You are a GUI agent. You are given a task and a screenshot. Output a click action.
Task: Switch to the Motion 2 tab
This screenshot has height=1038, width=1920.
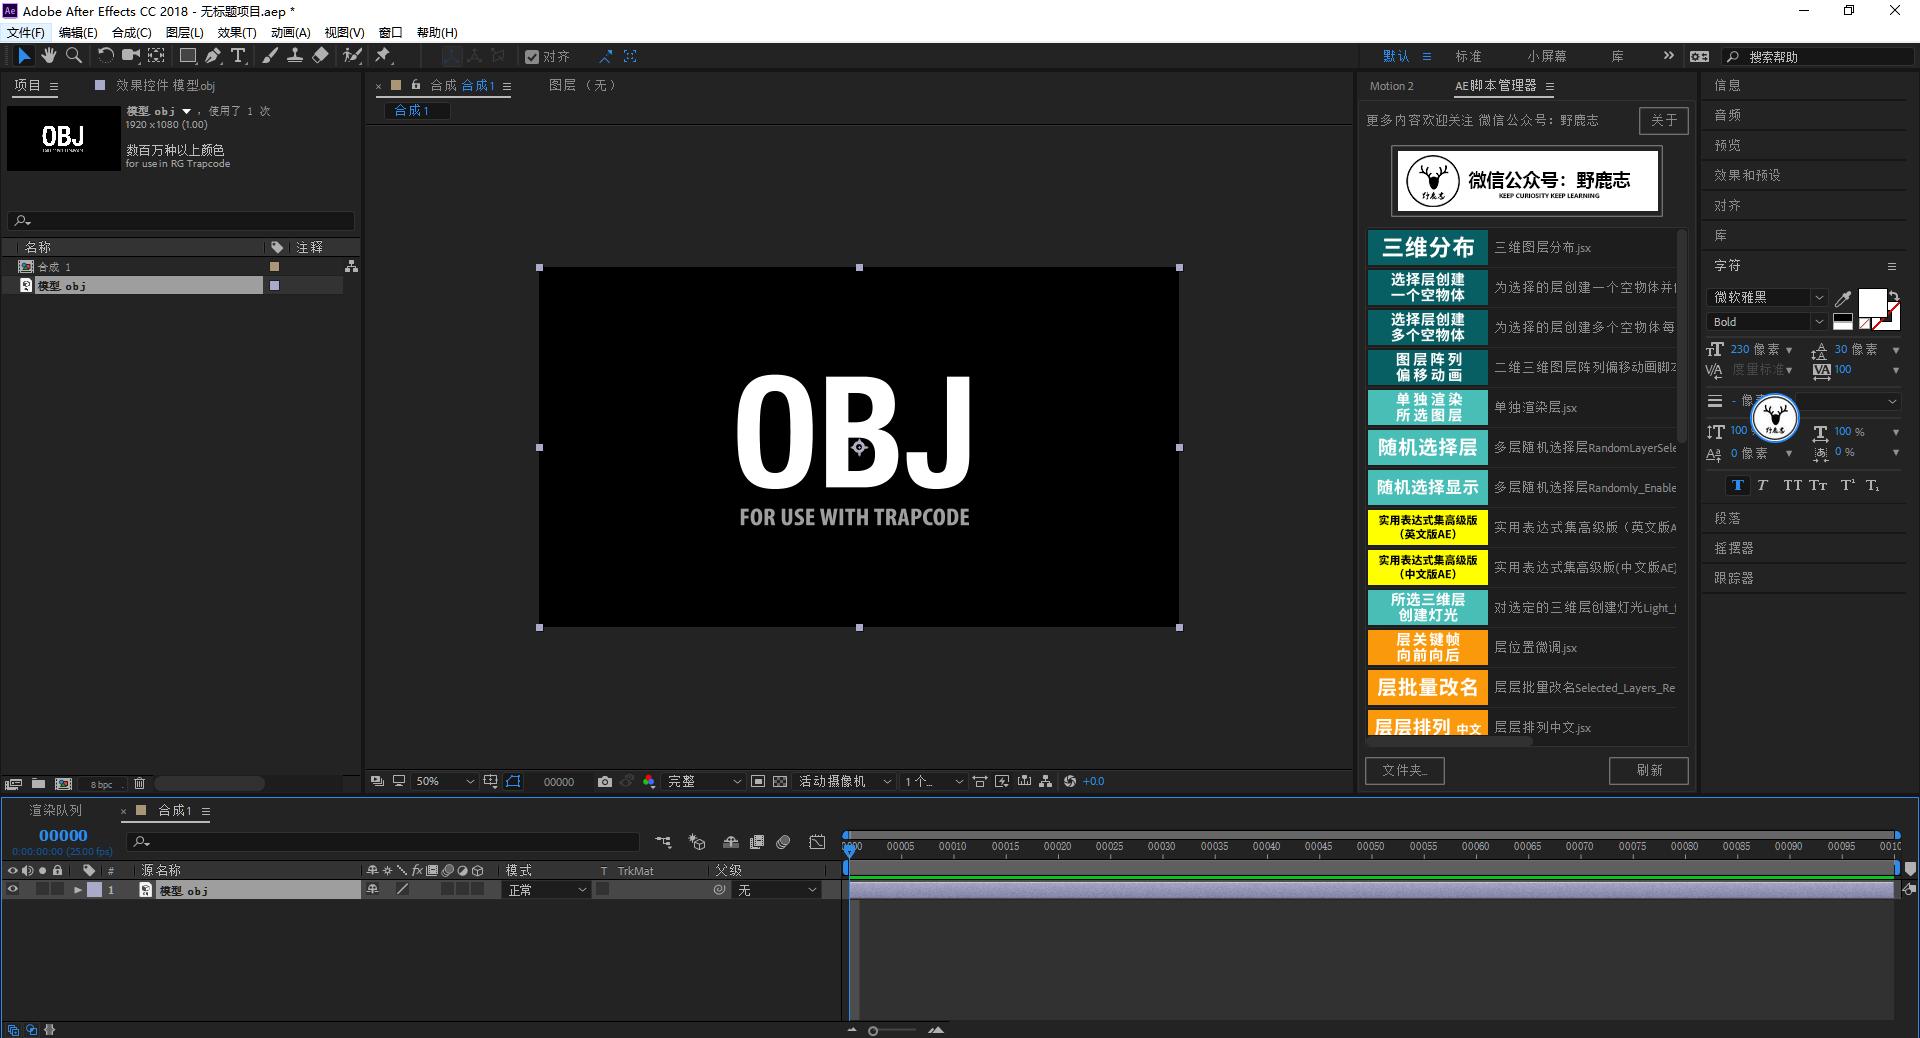pos(1391,86)
